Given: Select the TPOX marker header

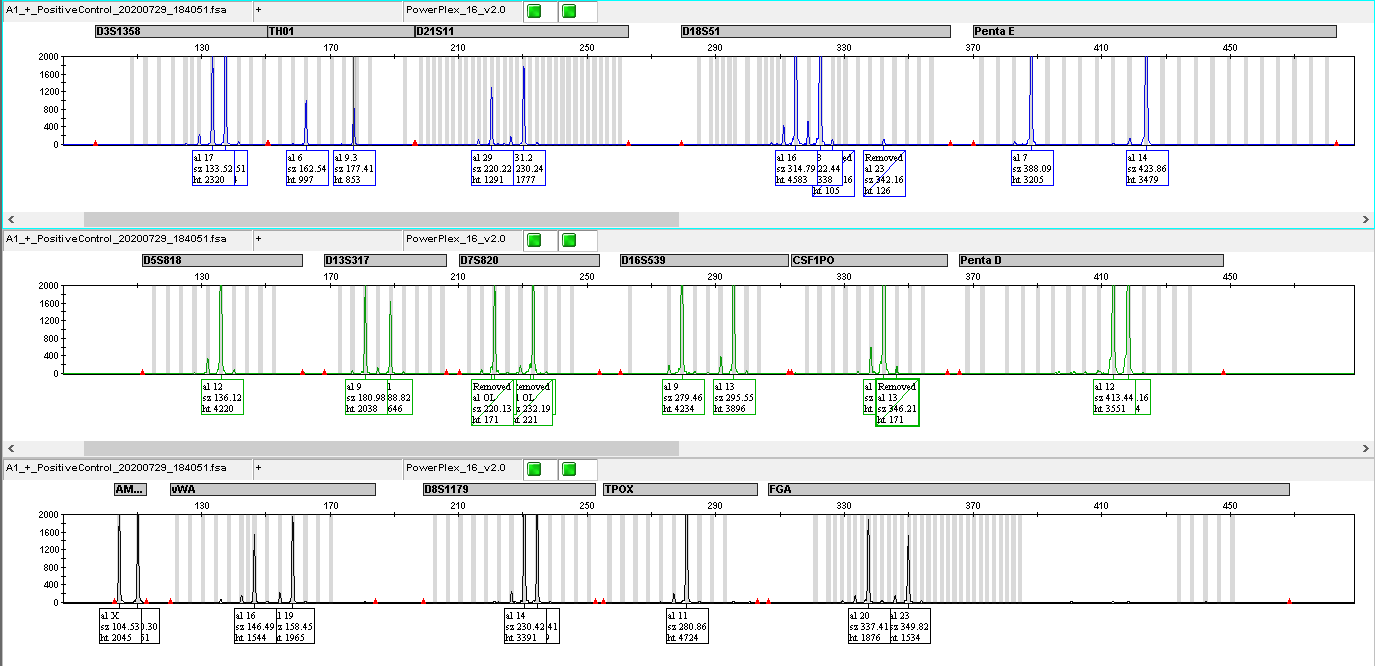Looking at the screenshot, I should (x=679, y=490).
